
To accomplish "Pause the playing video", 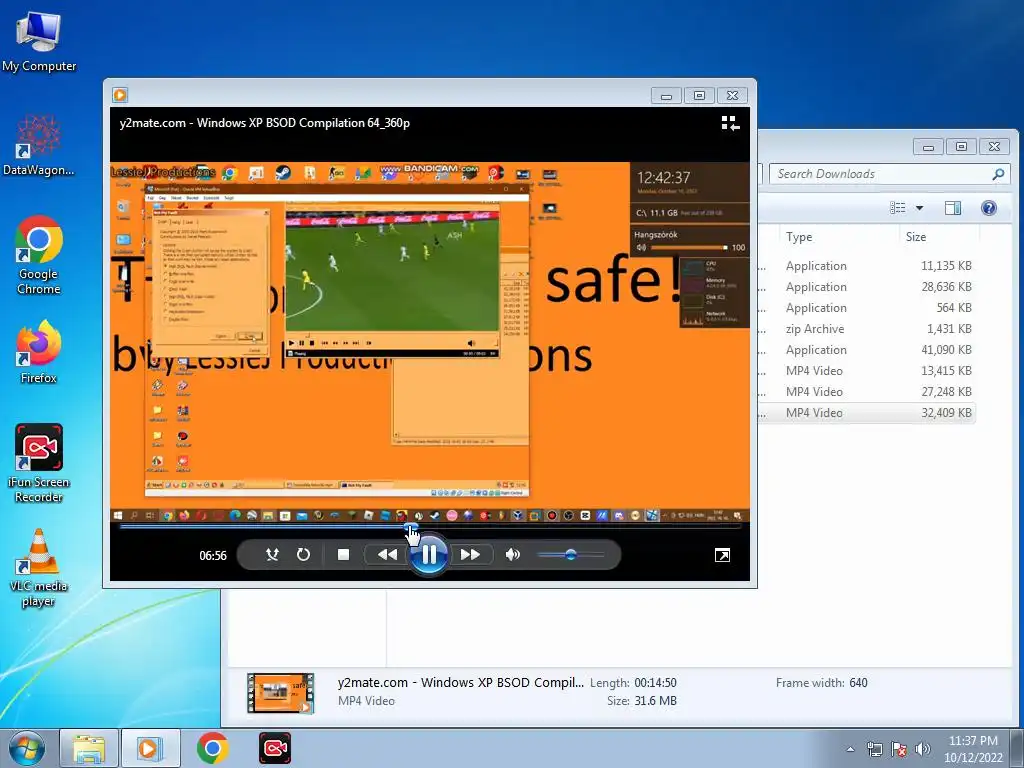I will point(428,555).
